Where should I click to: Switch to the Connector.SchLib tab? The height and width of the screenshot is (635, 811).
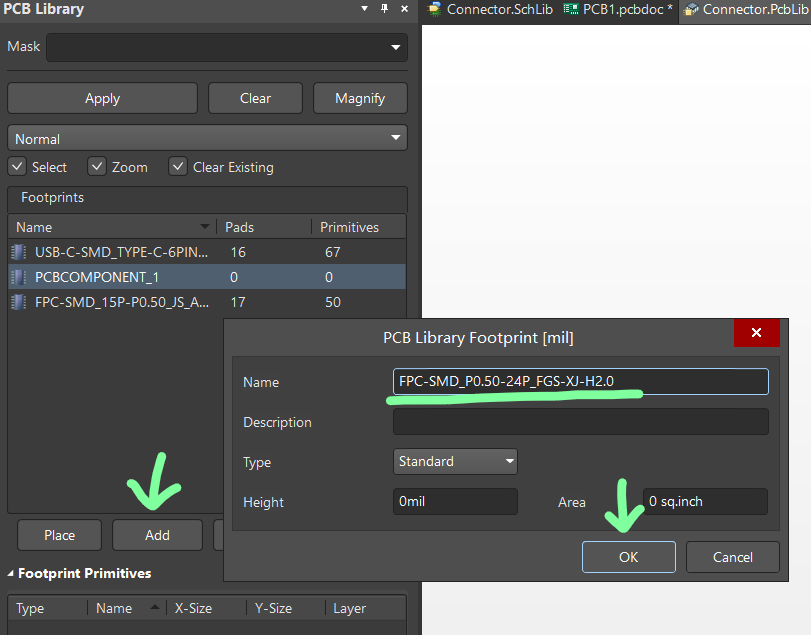[x=490, y=10]
